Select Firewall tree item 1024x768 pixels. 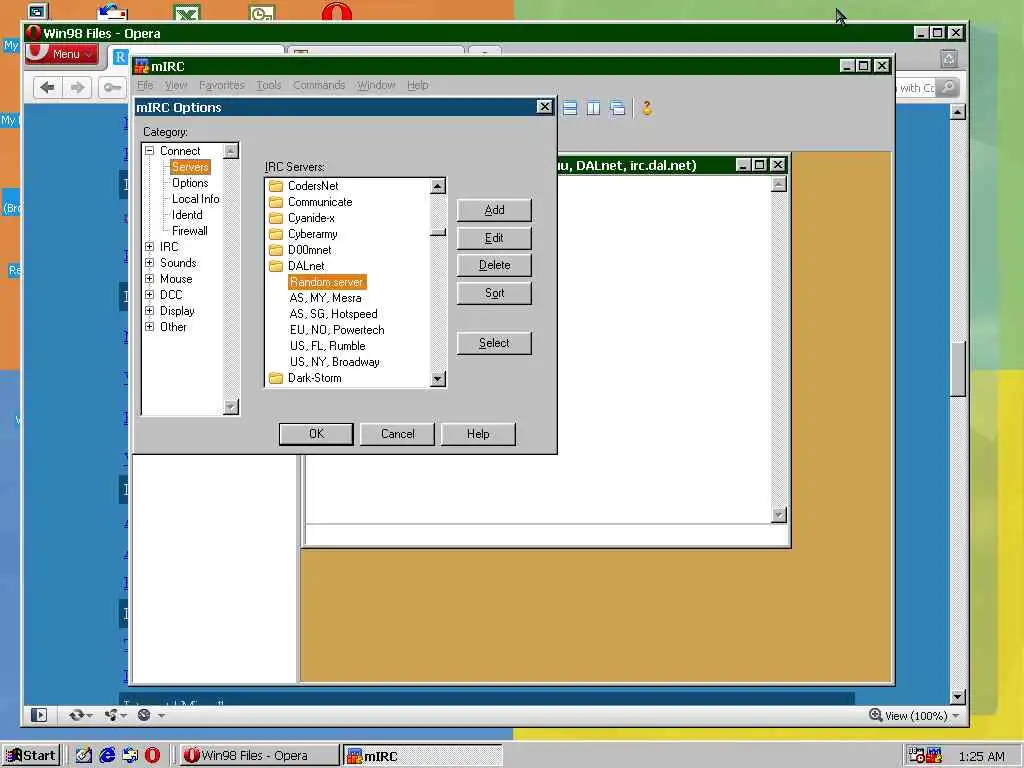[x=189, y=231]
